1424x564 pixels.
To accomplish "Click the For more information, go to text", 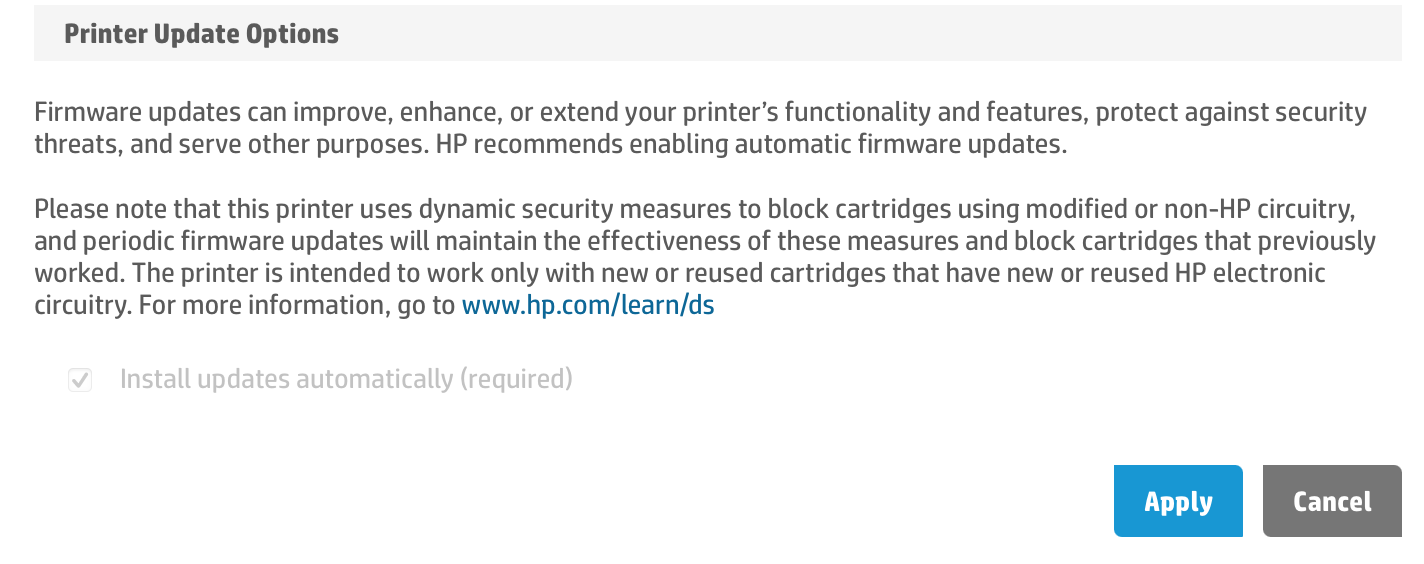I will (295, 306).
